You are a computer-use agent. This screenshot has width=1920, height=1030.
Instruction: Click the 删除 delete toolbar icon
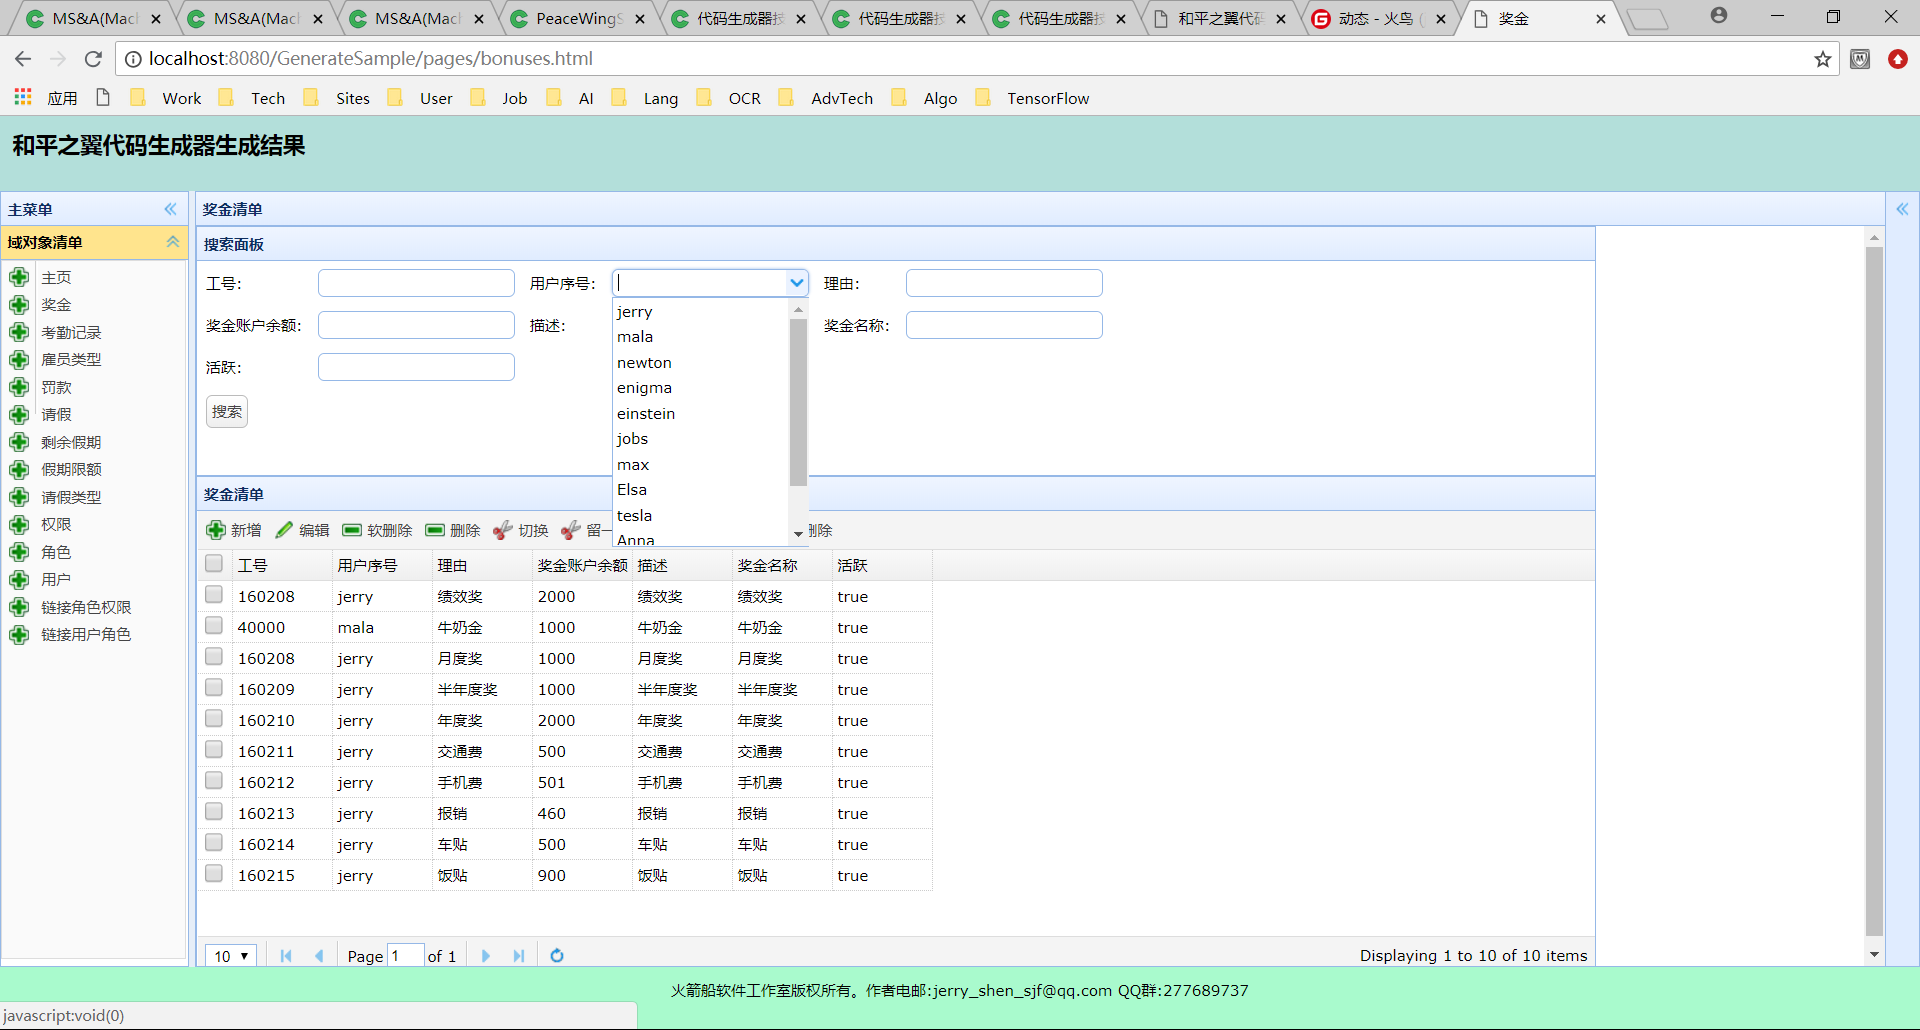click(435, 530)
